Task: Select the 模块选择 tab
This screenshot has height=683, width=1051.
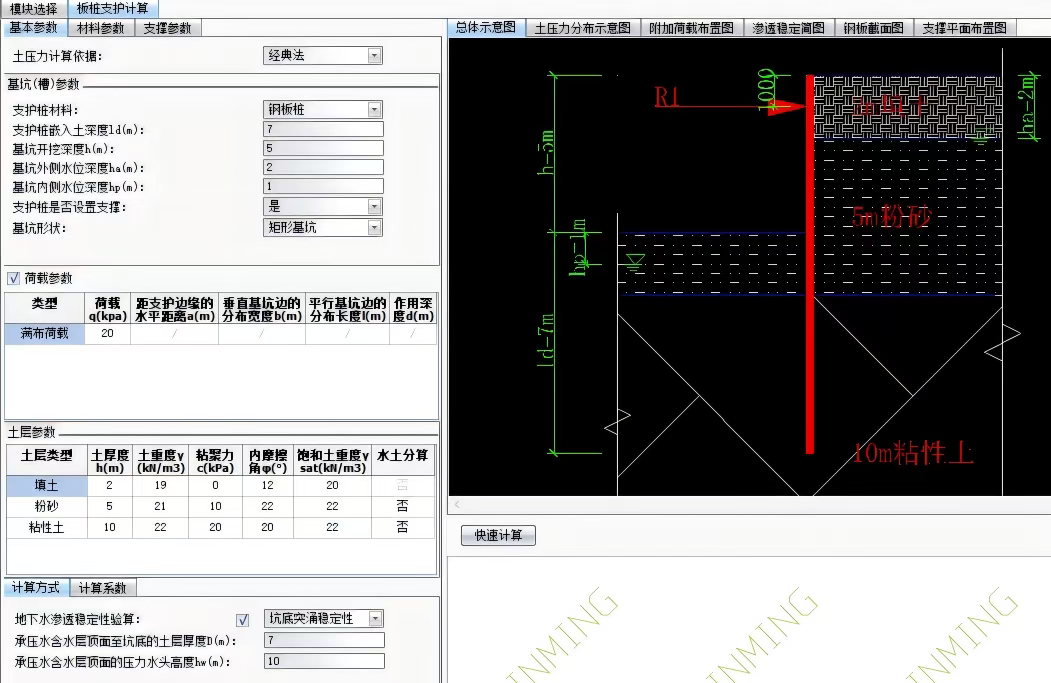Action: pyautogui.click(x=34, y=8)
